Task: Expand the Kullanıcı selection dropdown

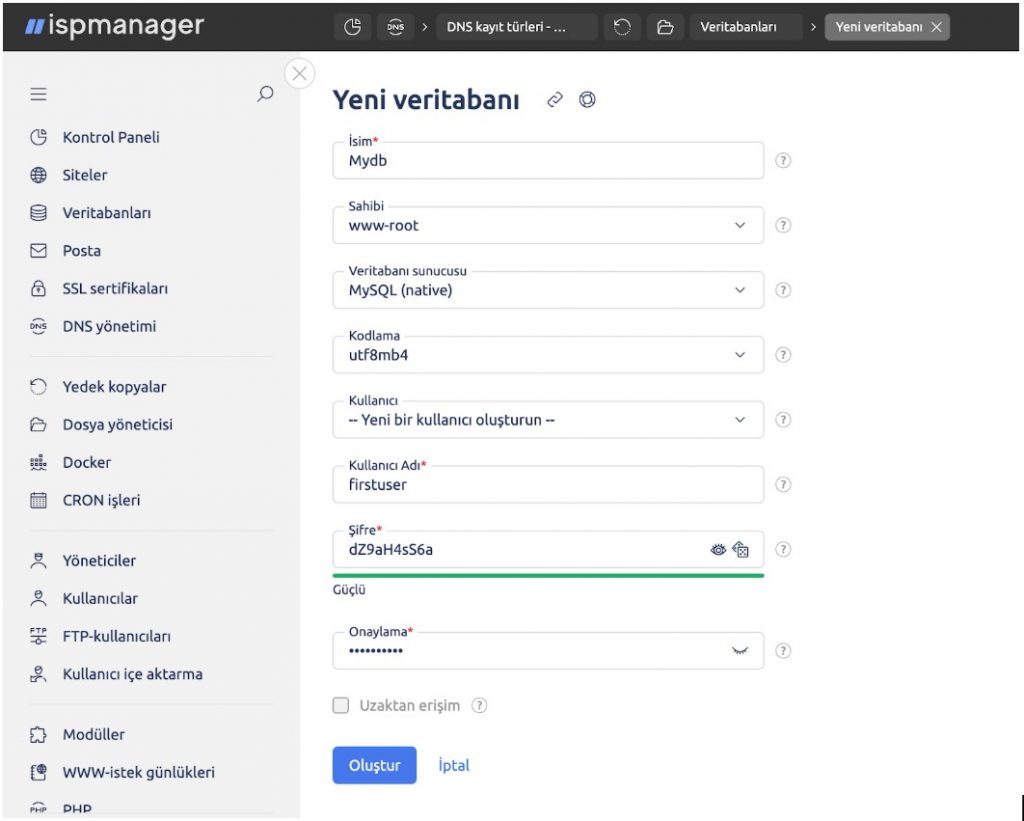Action: tap(548, 419)
